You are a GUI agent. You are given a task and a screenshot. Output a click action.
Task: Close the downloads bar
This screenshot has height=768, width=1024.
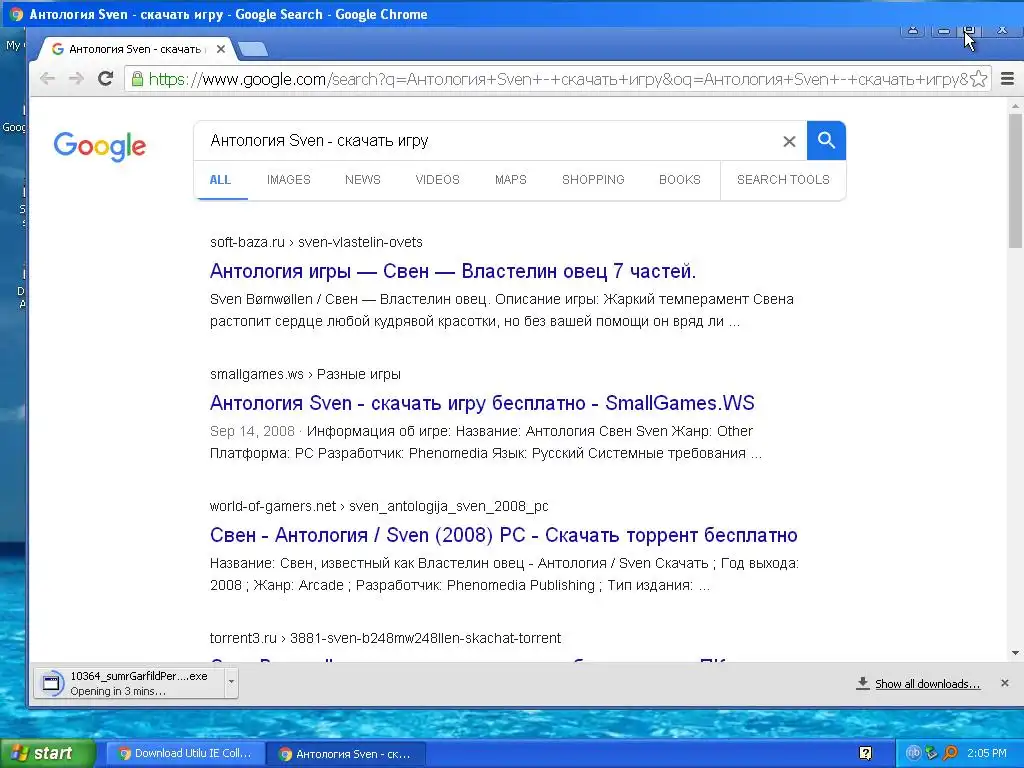click(1004, 683)
